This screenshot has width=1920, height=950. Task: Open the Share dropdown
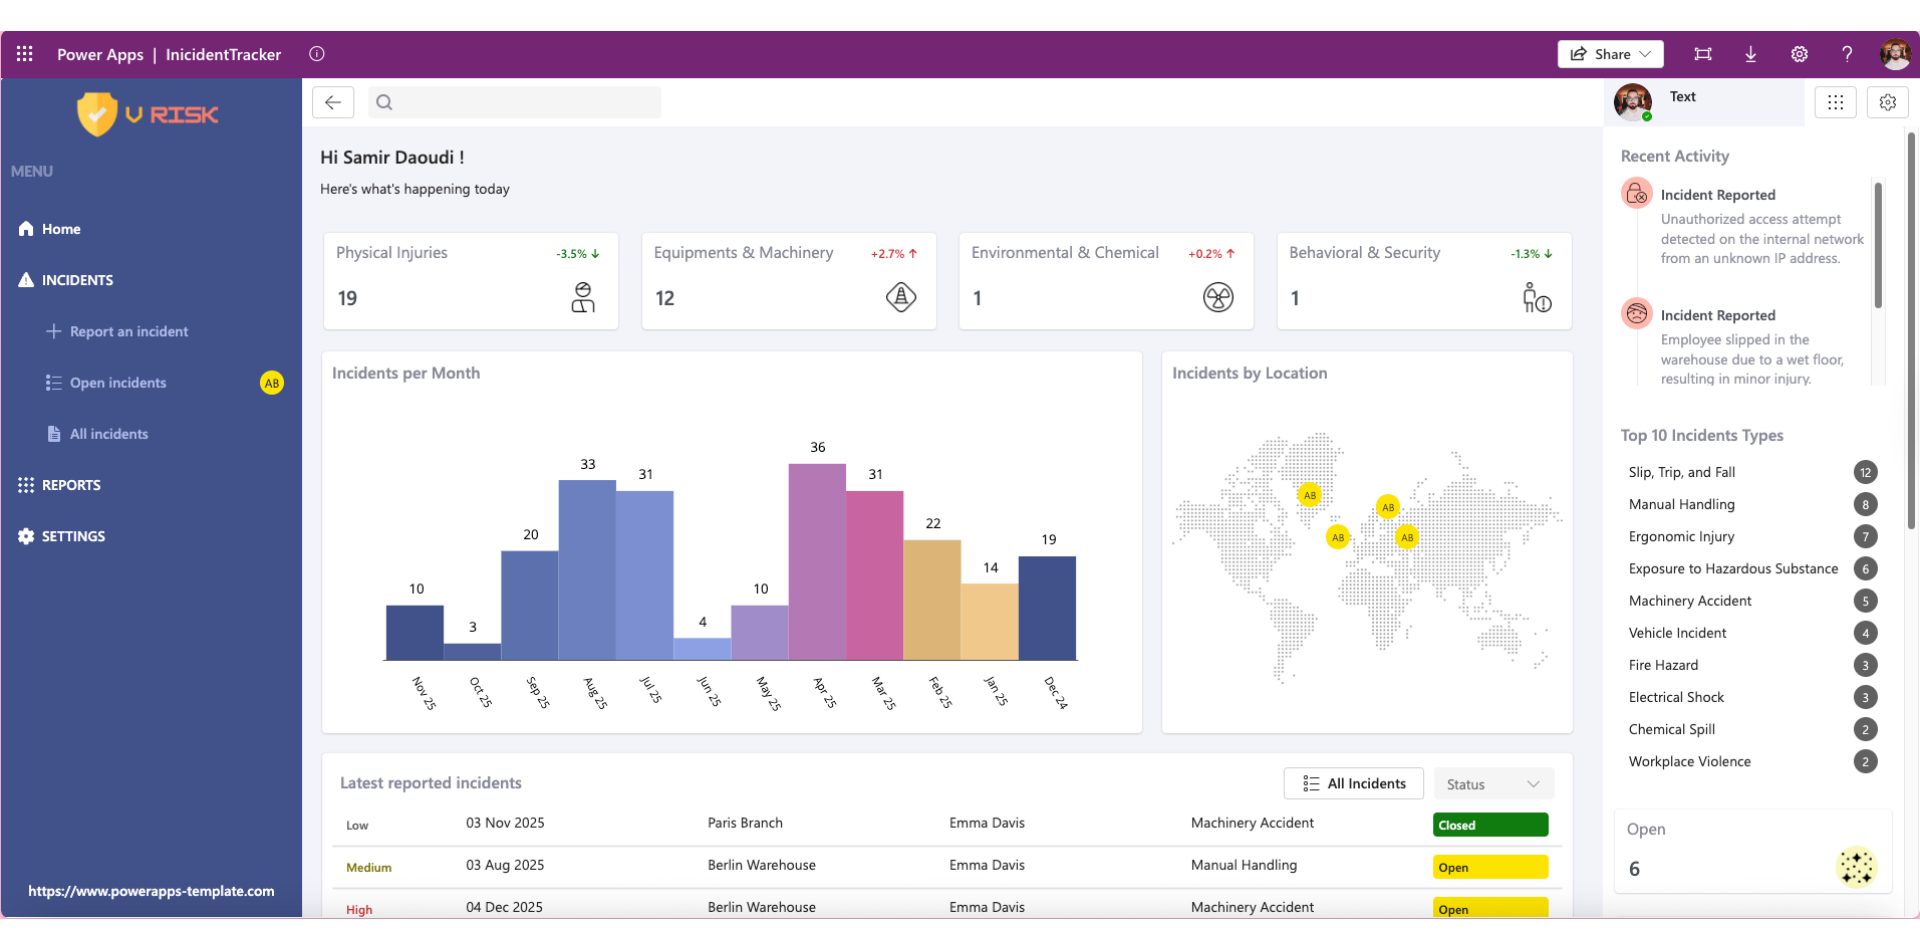click(1609, 54)
